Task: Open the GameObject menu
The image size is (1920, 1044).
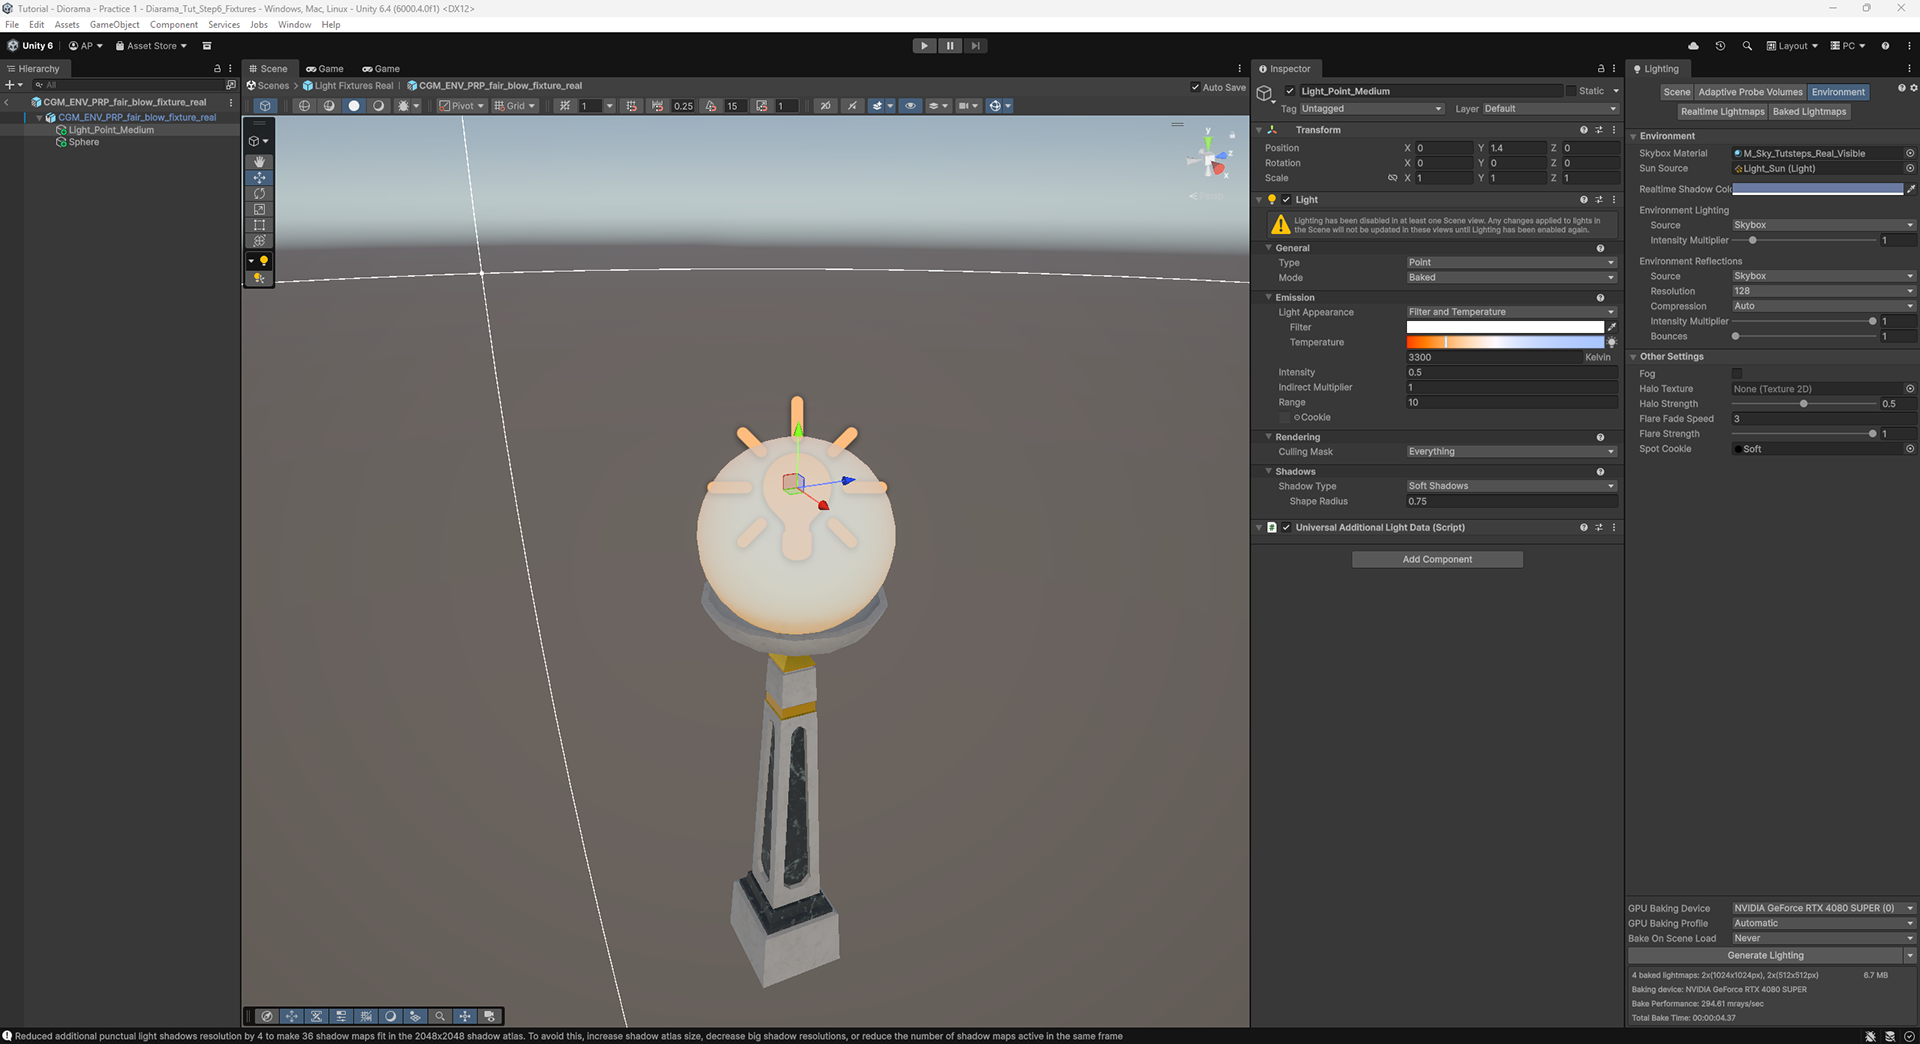Action: click(115, 25)
